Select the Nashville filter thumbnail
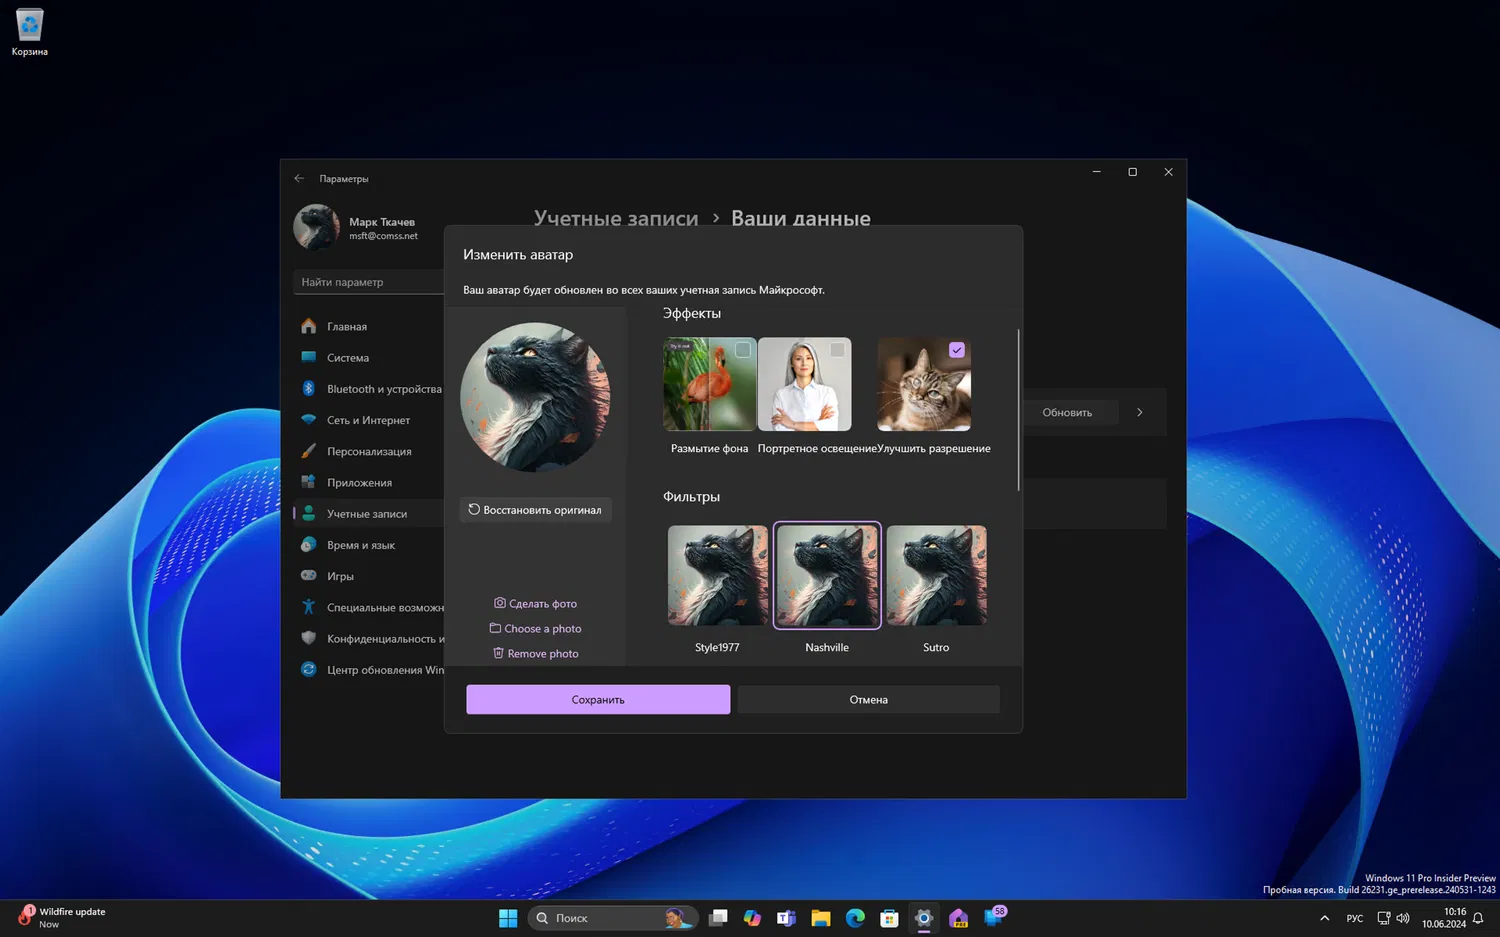The image size is (1500, 937). click(x=827, y=576)
